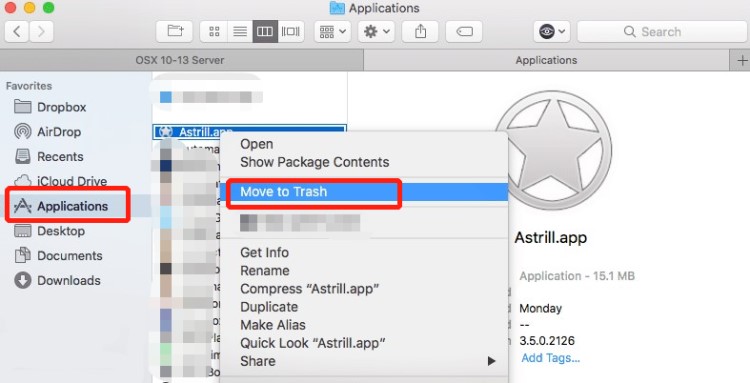Expand the Share submenu
The width and height of the screenshot is (750, 383).
point(364,361)
